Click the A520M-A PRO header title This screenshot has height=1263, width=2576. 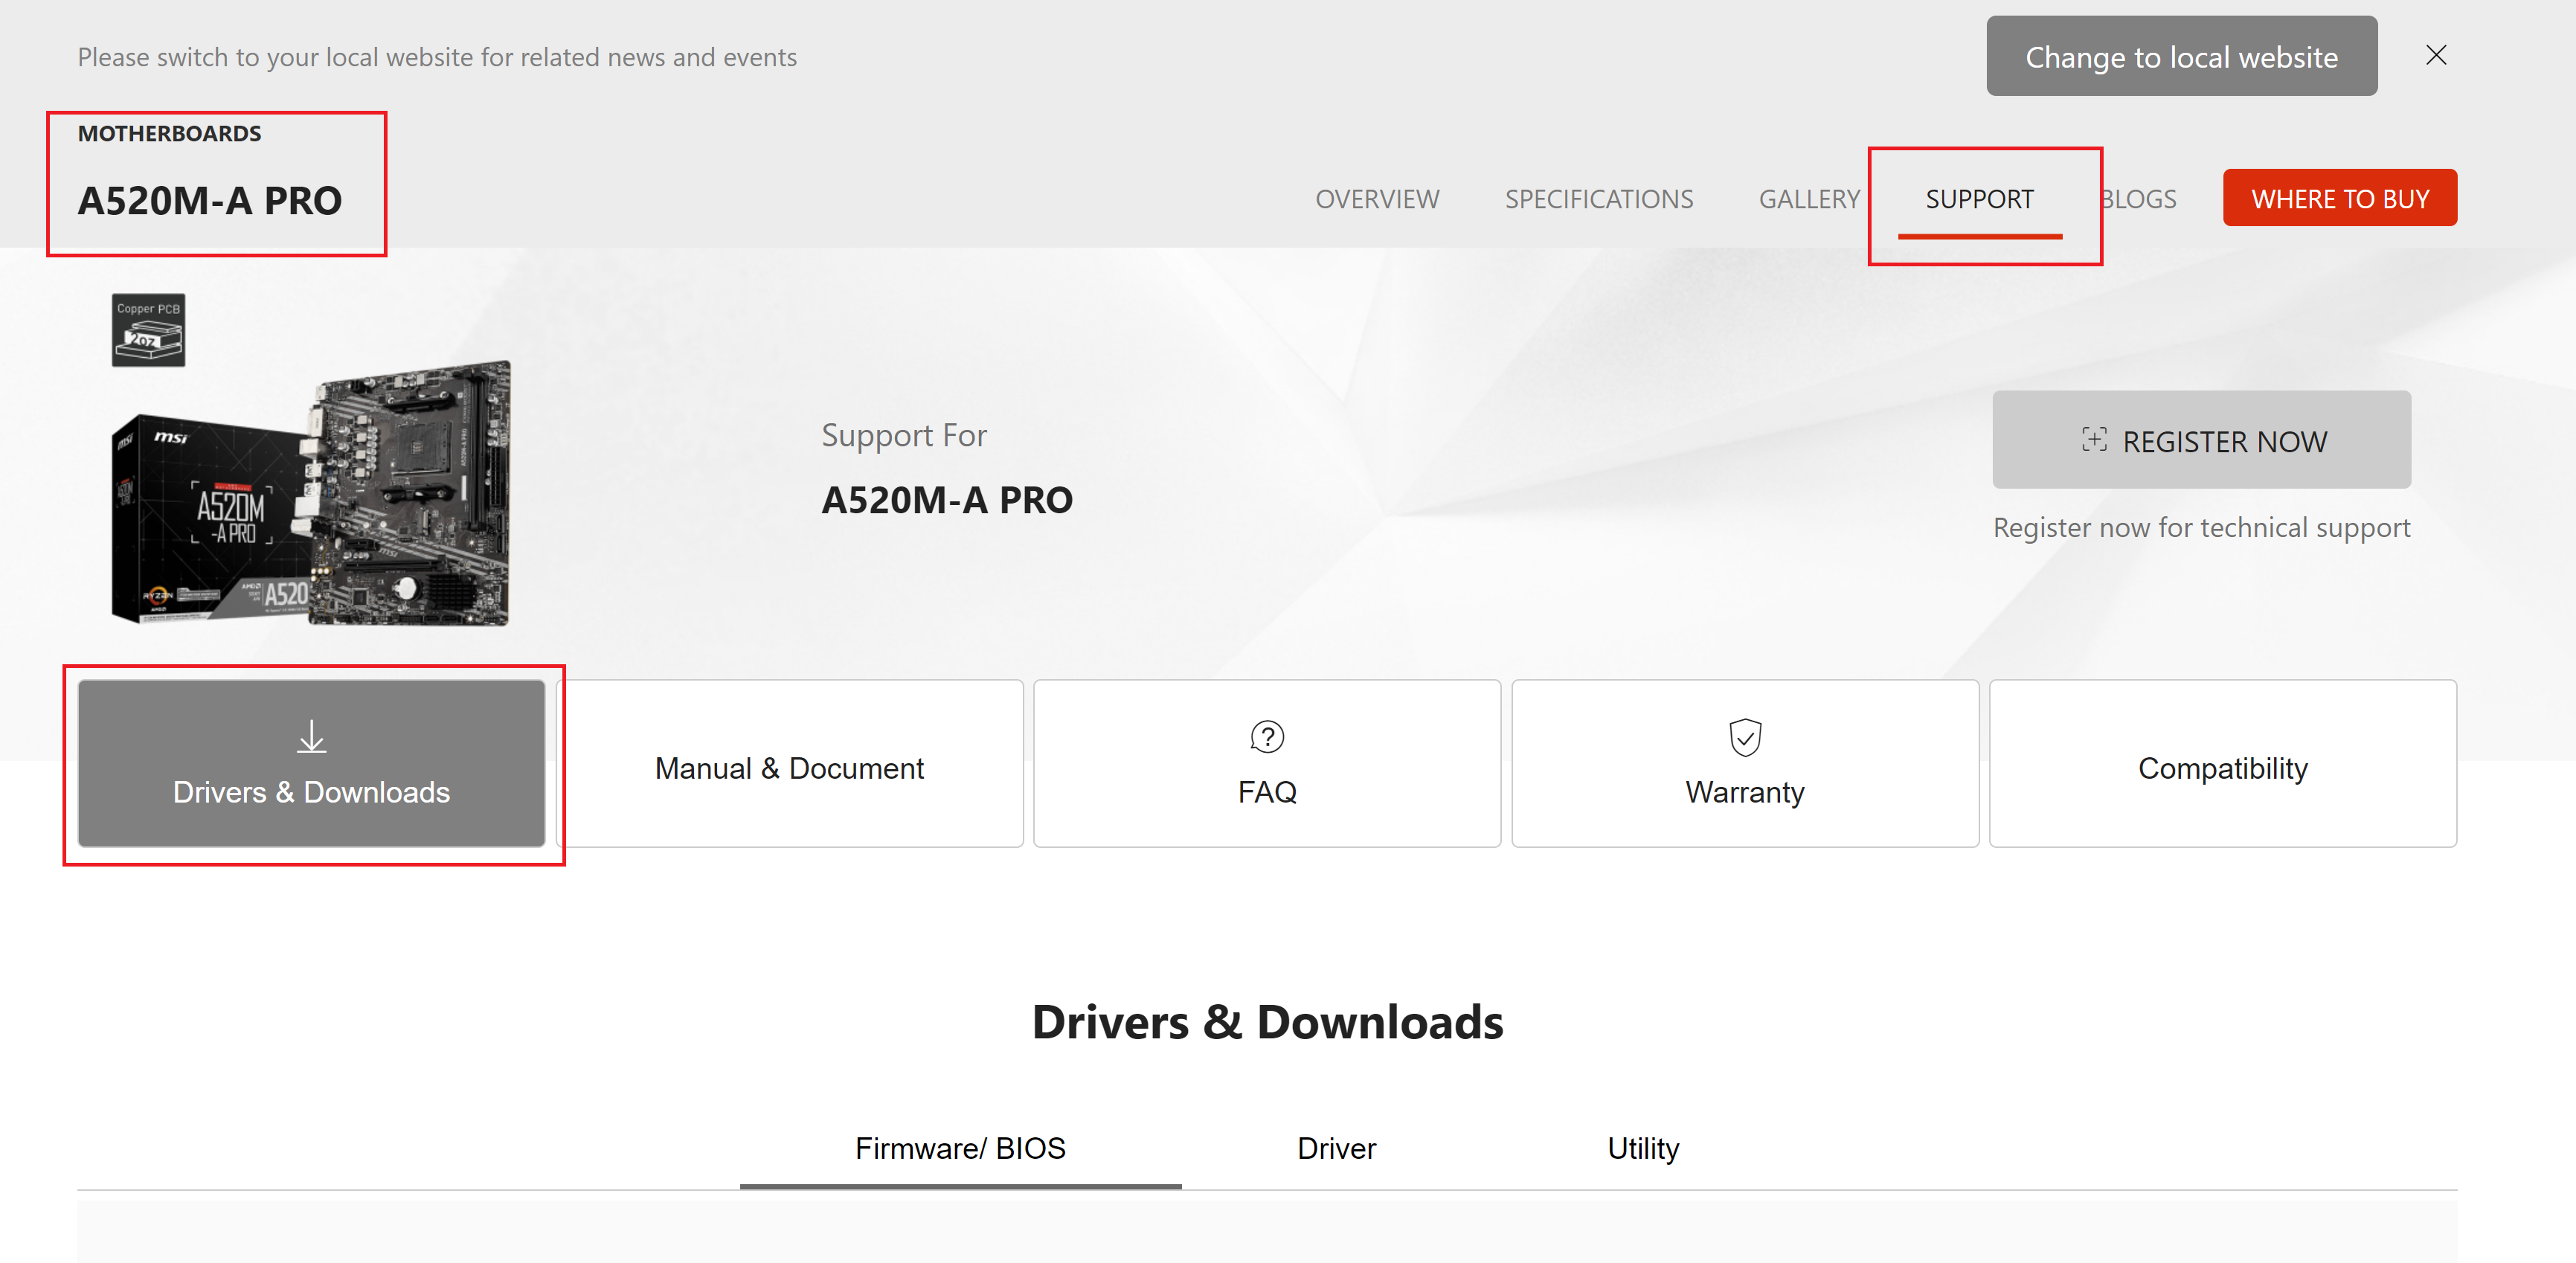[x=210, y=201]
